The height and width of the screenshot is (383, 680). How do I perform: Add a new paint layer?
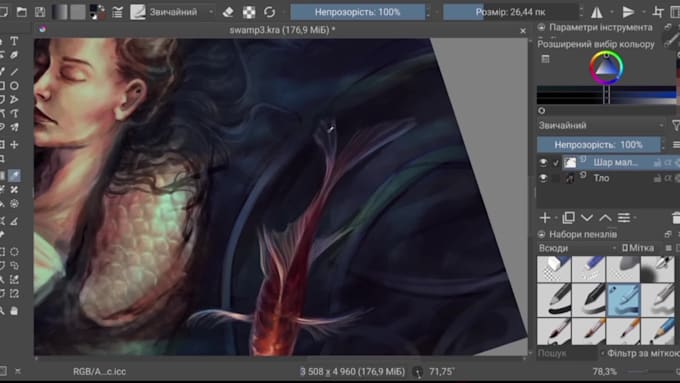[x=545, y=218]
